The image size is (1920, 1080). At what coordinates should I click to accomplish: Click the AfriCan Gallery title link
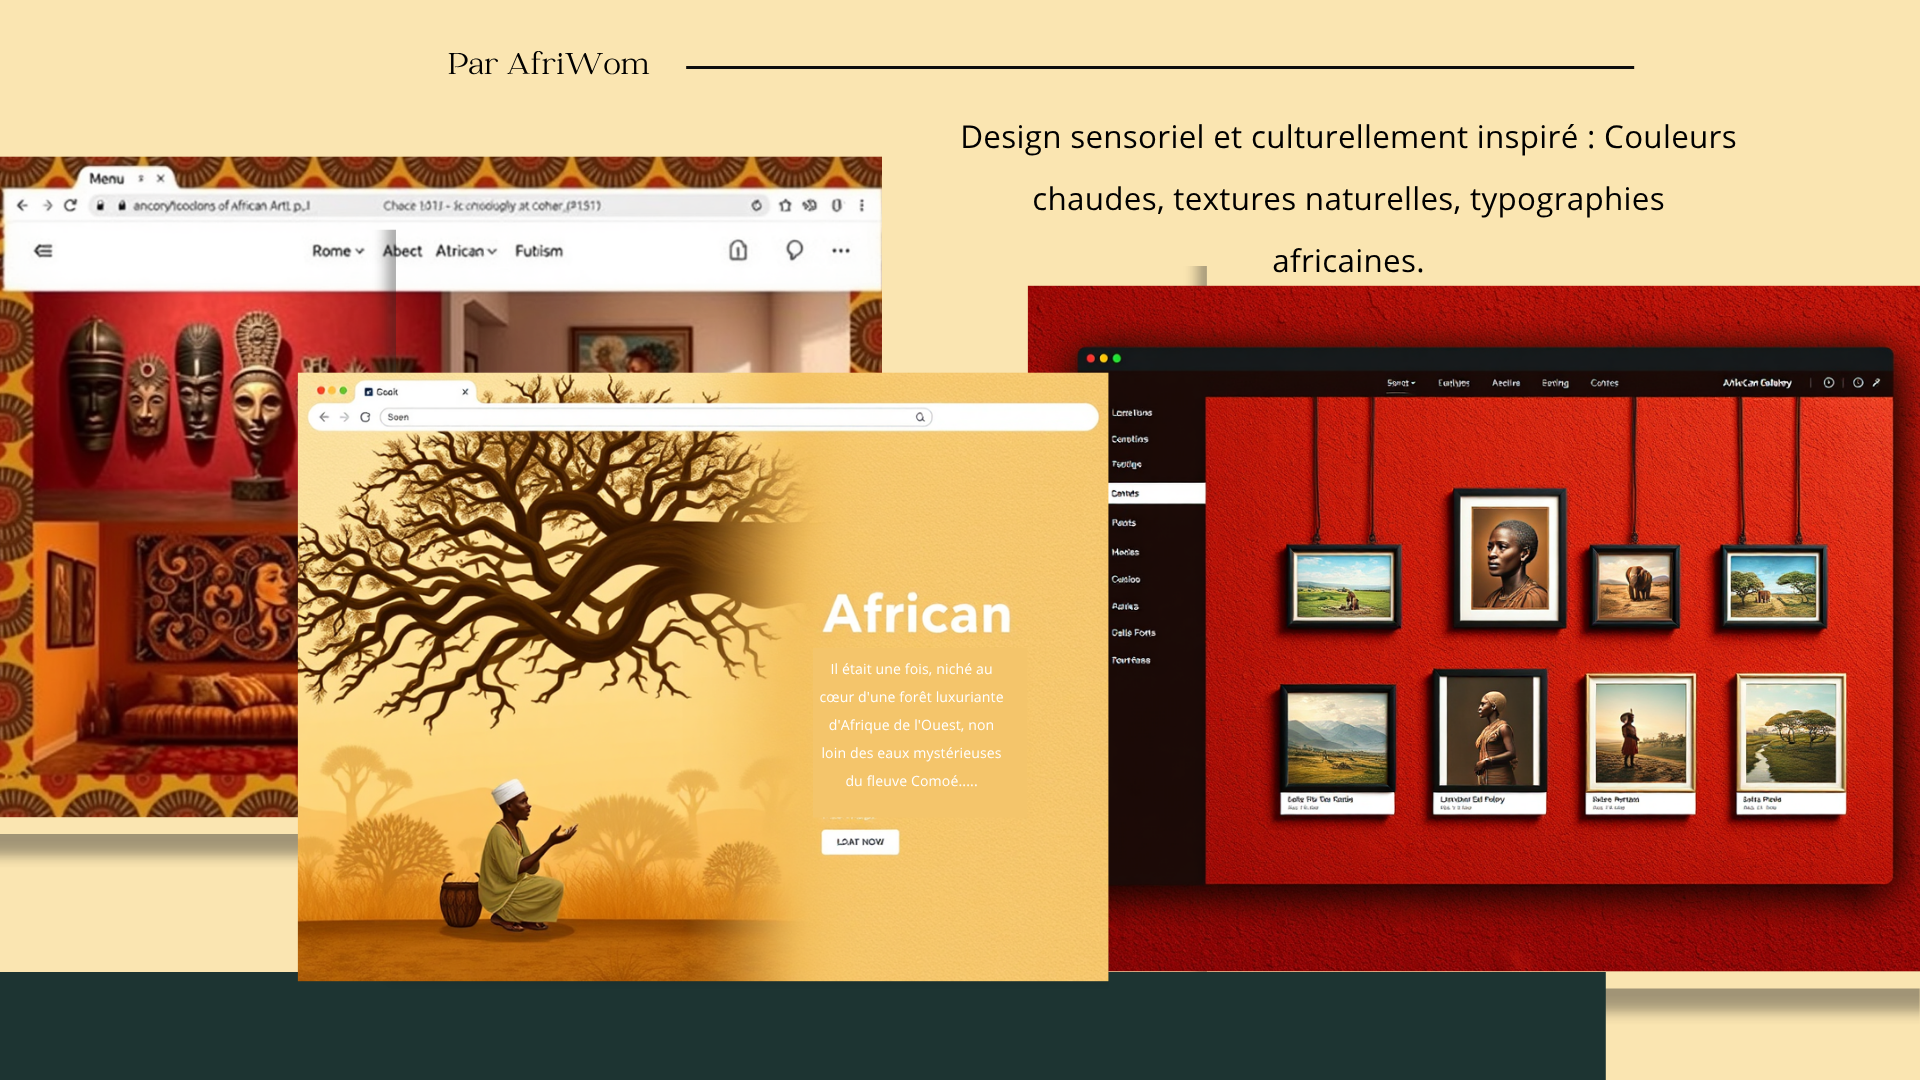(x=1757, y=383)
